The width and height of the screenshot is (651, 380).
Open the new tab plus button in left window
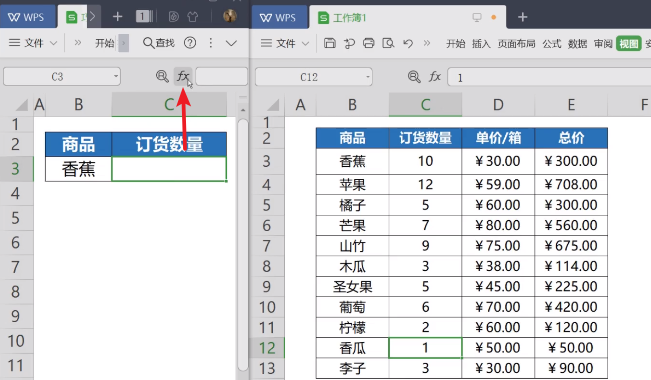[x=117, y=17]
